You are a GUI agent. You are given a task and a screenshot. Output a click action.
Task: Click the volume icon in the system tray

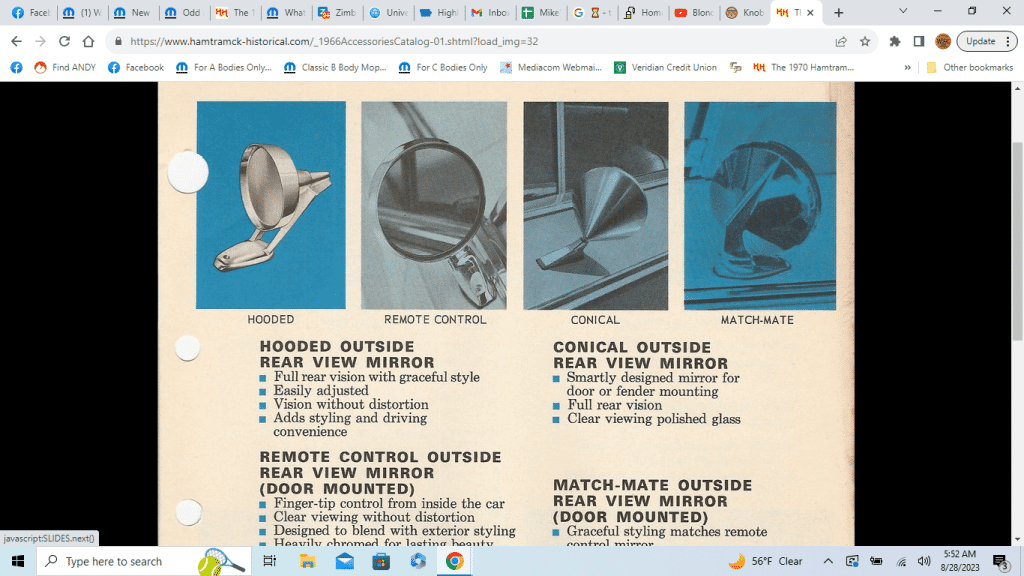coord(924,561)
